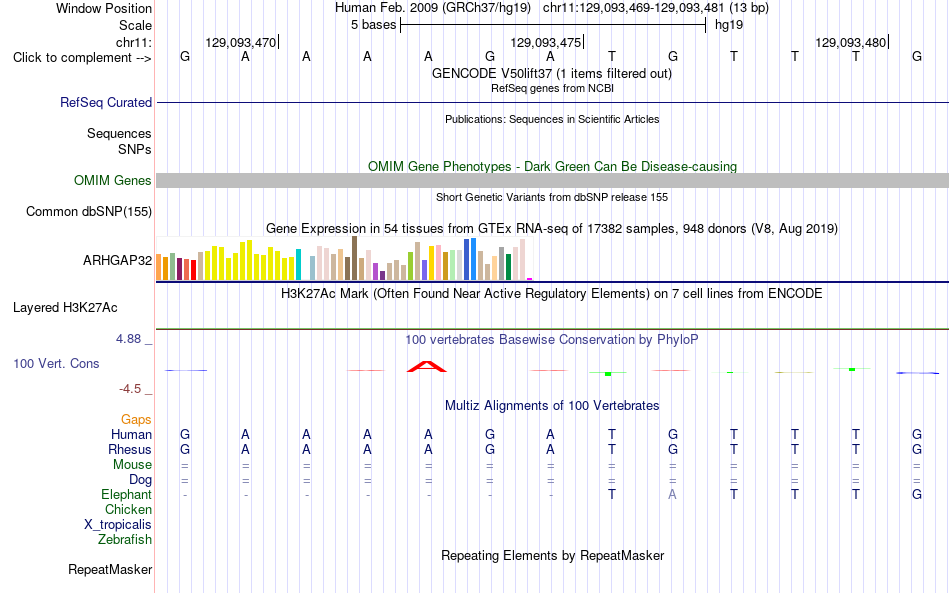The image size is (950, 593).
Task: Select the Human species row label
Action: tap(131, 434)
